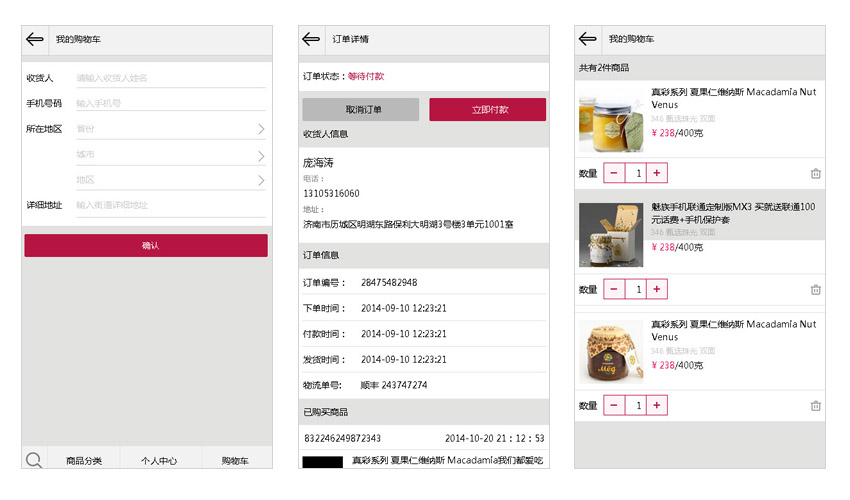The height and width of the screenshot is (500, 850).
Task: Click 立即付款 to pay now
Action: pyautogui.click(x=488, y=110)
